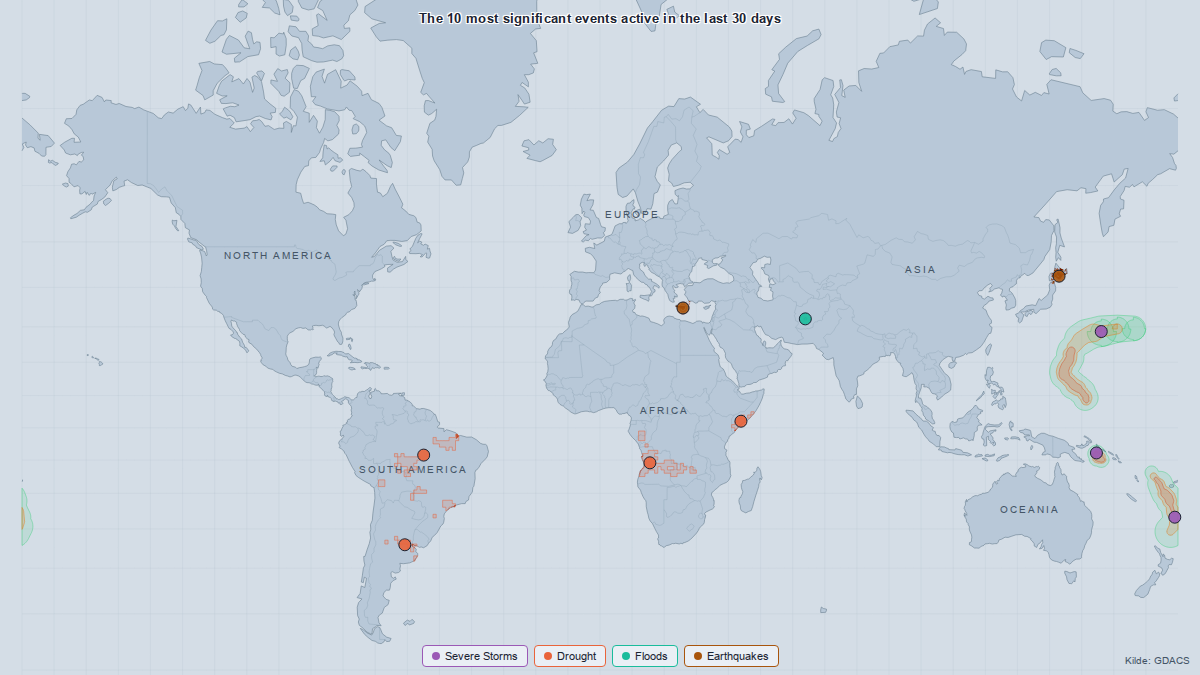Click the ASIA continent label
Image resolution: width=1200 pixels, height=675 pixels.
click(920, 270)
